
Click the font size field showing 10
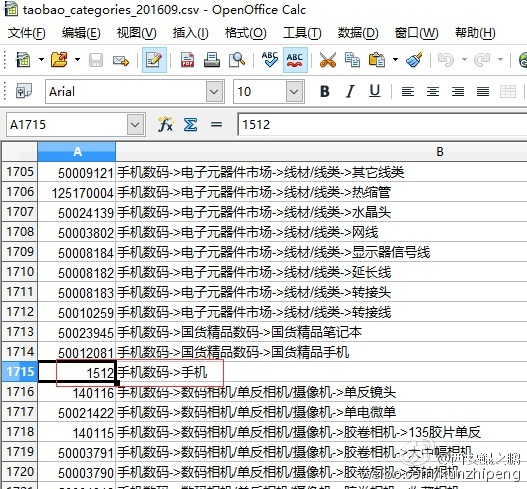coord(259,91)
